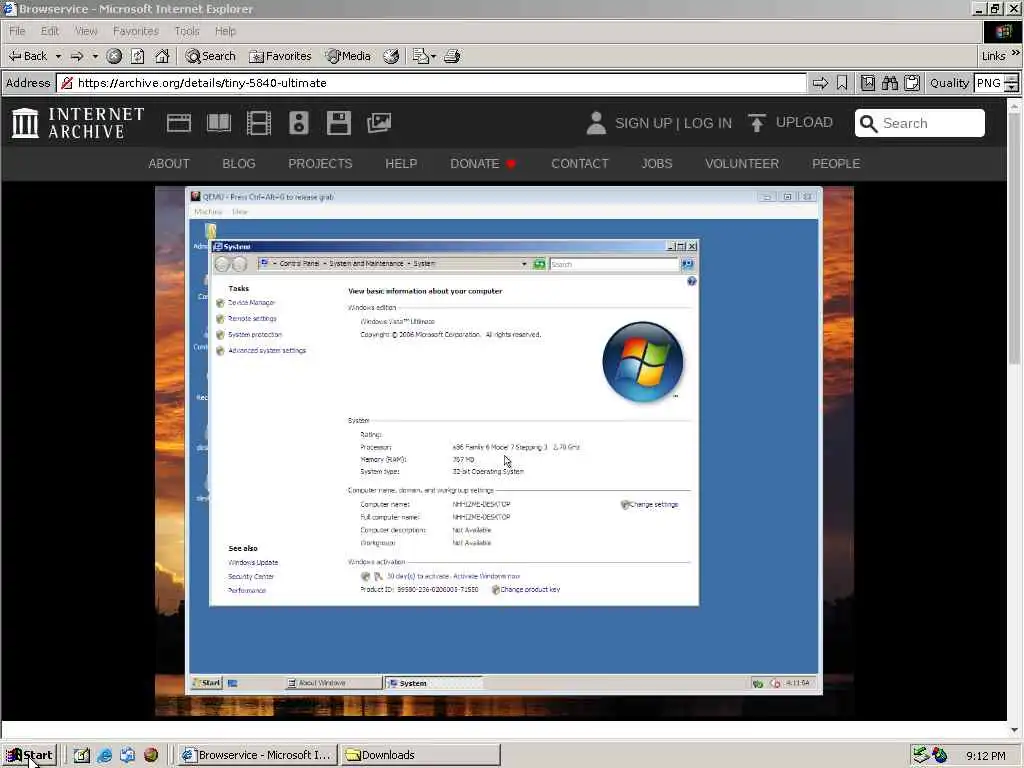Image resolution: width=1024 pixels, height=768 pixels.
Task: Open the BLOG navigation link
Action: 239,163
